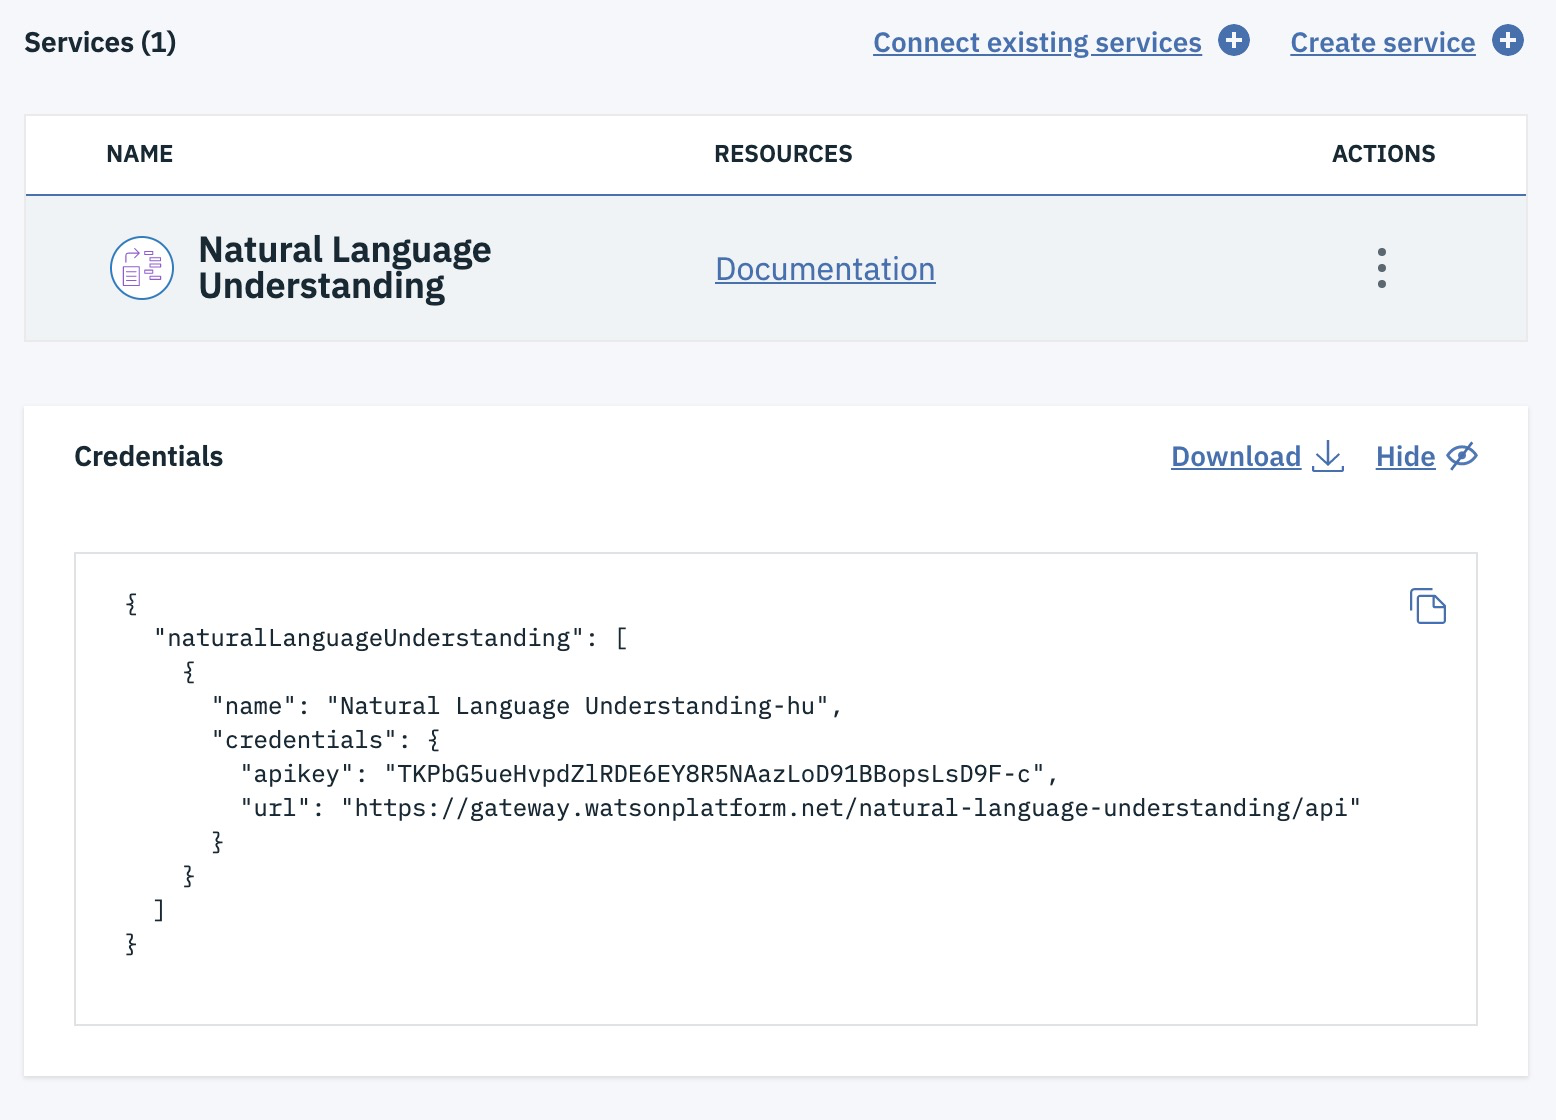Open the three-dot actions menu for the service
The image size is (1556, 1120).
[1382, 268]
